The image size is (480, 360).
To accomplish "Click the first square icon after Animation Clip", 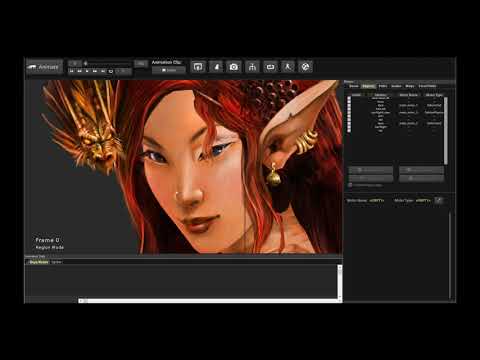I will click(198, 67).
